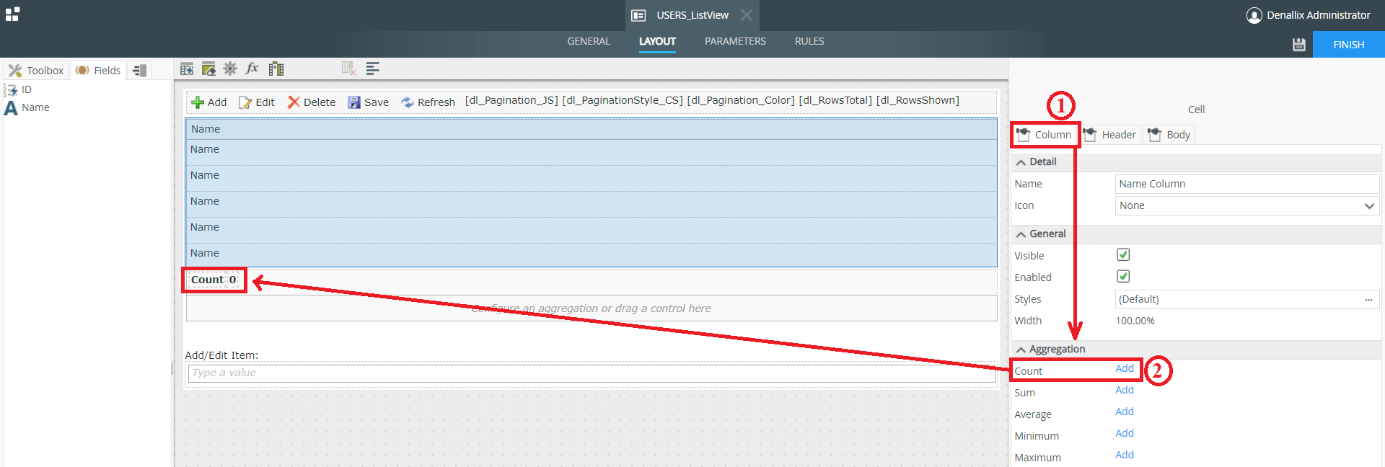
Task: Open Styles ellipsis editor button
Action: (x=1368, y=299)
